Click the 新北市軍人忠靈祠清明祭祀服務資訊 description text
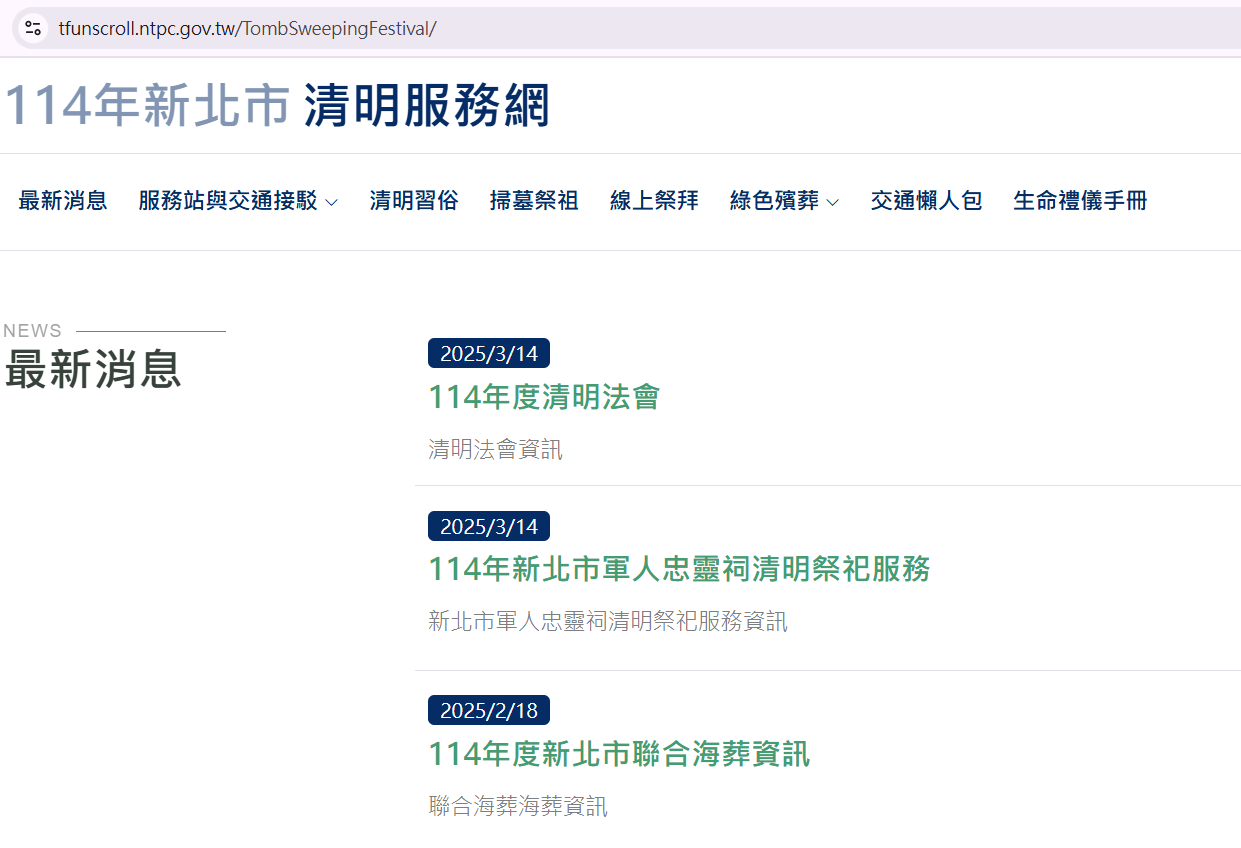The width and height of the screenshot is (1241, 848). (607, 622)
